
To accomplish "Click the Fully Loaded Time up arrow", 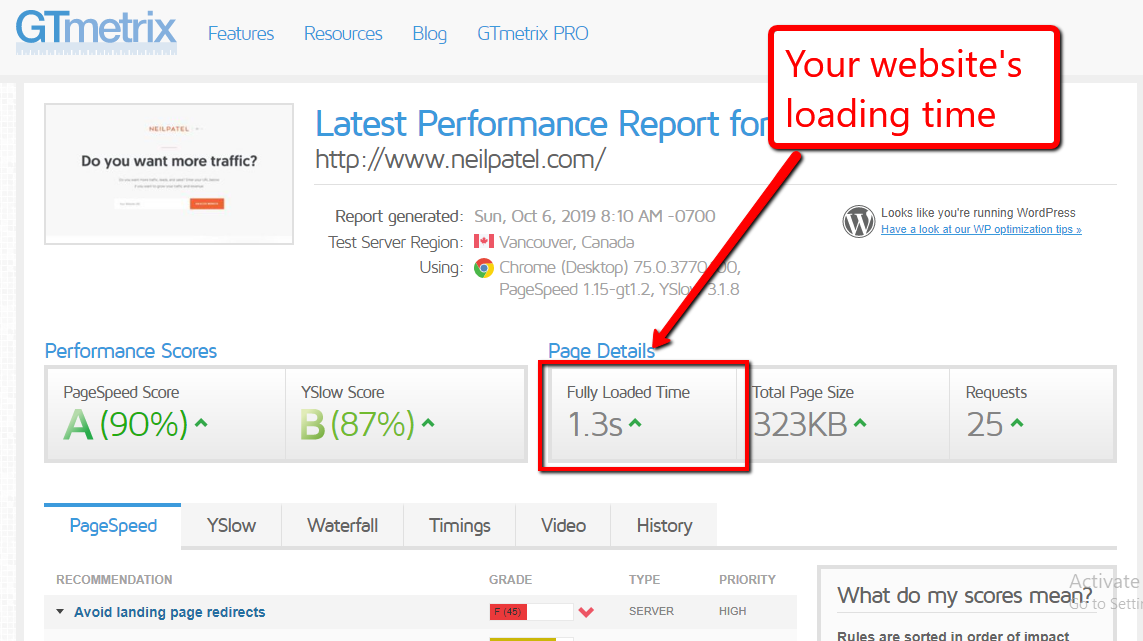I will (x=635, y=422).
